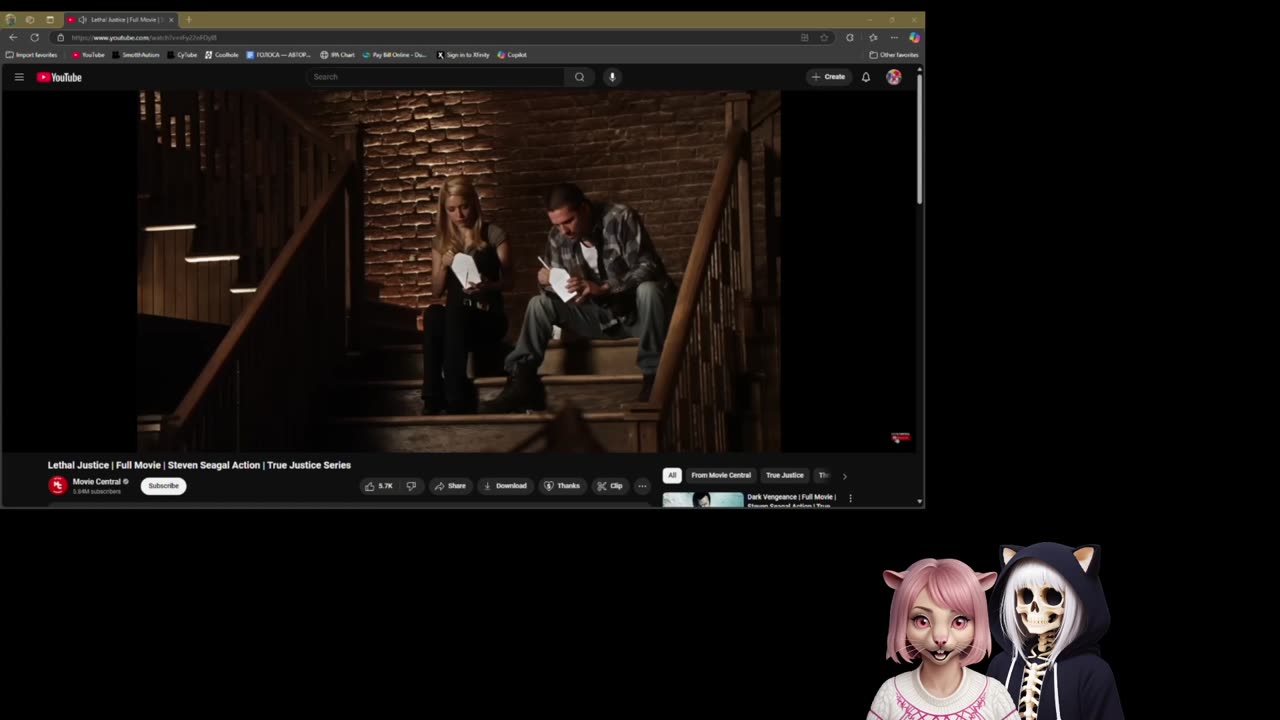The height and width of the screenshot is (720, 1280).
Task: Open the browser profile icon in title bar
Action: click(x=11, y=19)
